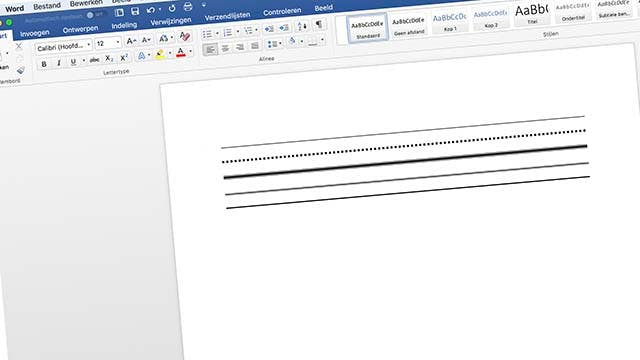This screenshot has height=360, width=640.
Task: Open the Change Case (Aa) button
Action: point(164,38)
